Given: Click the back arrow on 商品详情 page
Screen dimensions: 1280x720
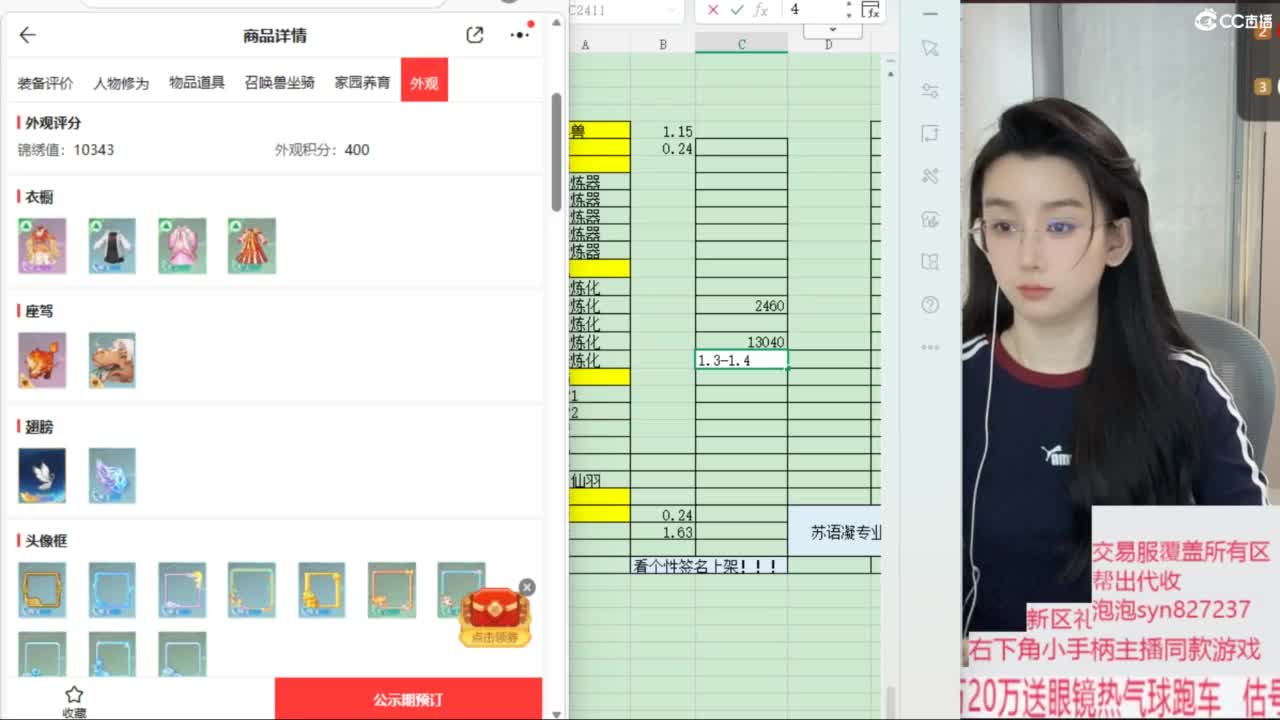Looking at the screenshot, I should tap(27, 34).
